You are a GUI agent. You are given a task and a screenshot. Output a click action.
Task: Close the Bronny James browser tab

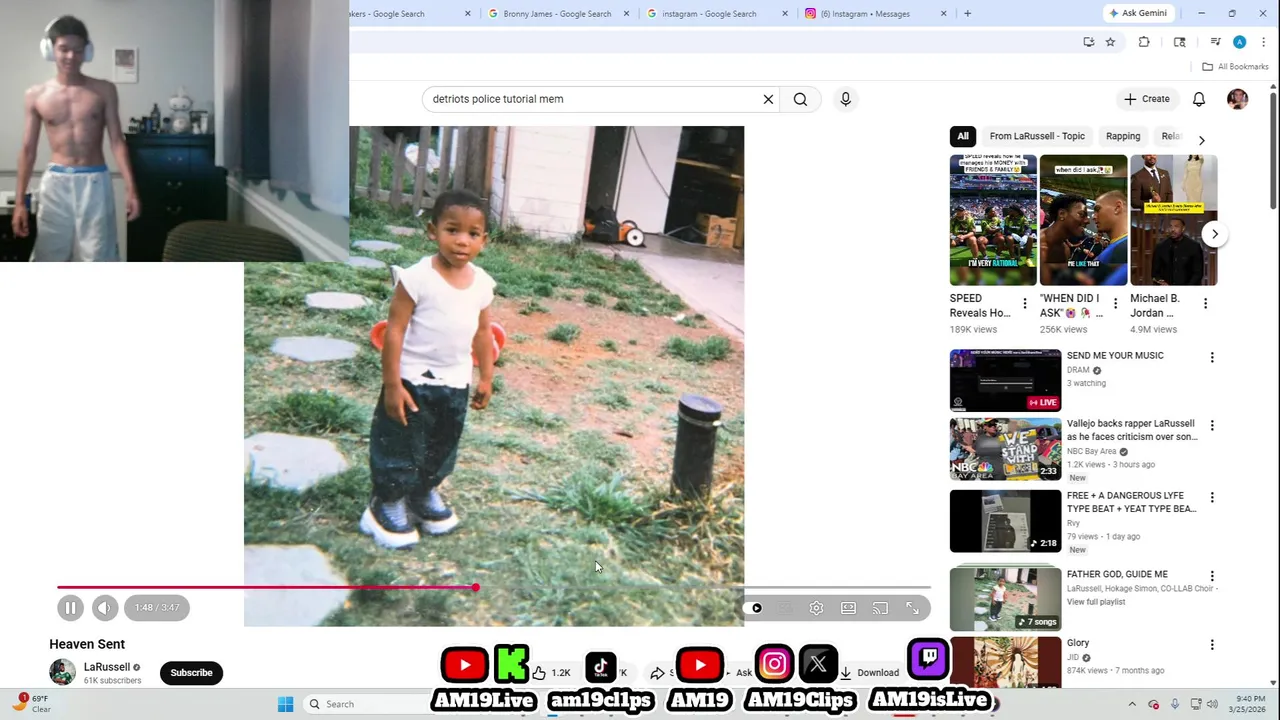click(x=627, y=14)
